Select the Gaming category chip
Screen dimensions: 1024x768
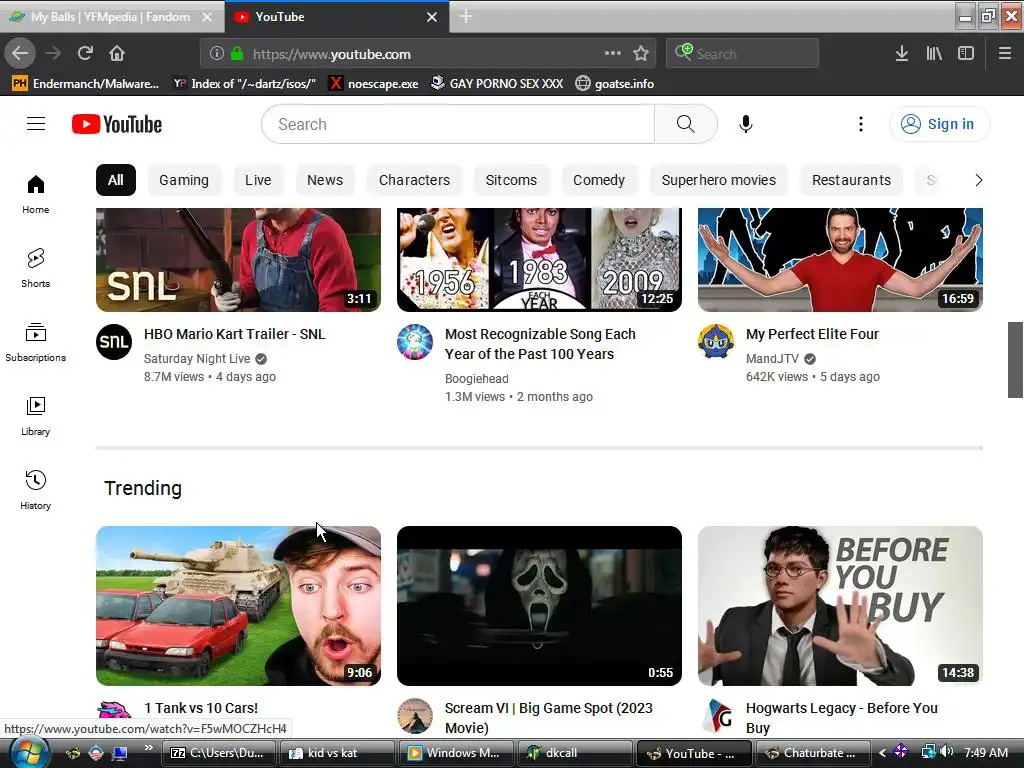(x=184, y=180)
